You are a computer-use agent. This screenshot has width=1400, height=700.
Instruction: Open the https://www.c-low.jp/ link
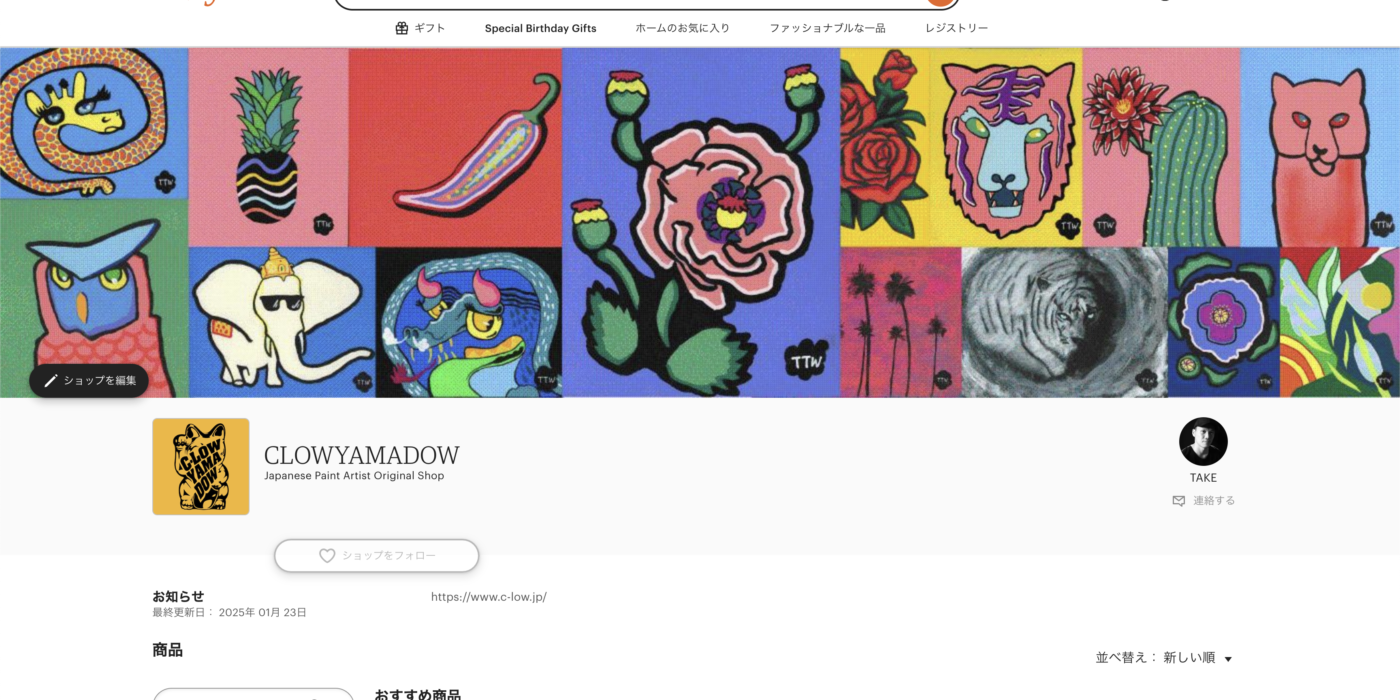tap(489, 597)
